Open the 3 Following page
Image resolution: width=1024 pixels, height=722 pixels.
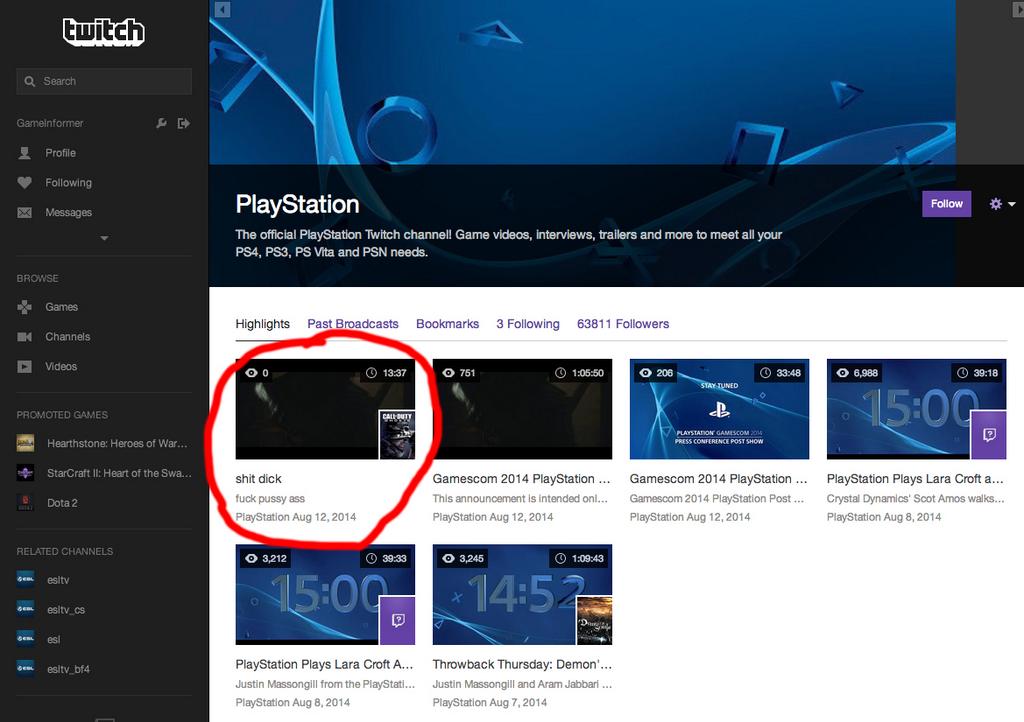click(x=530, y=323)
